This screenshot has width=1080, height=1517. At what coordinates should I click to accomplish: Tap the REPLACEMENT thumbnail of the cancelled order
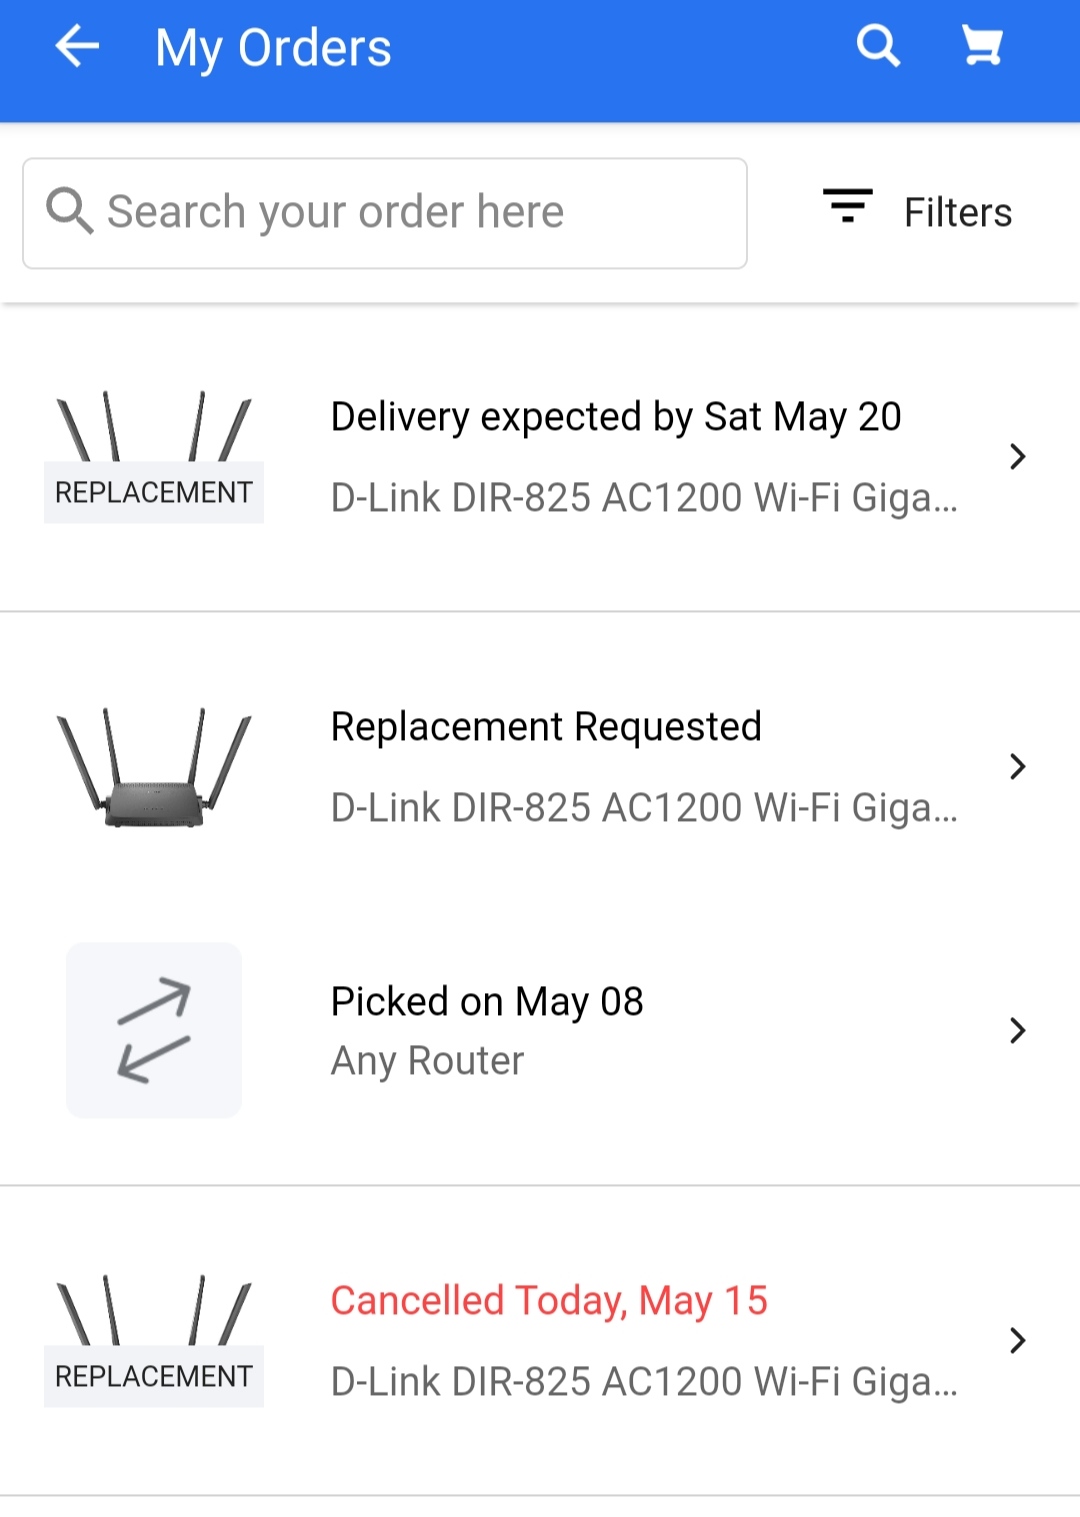tap(154, 1341)
